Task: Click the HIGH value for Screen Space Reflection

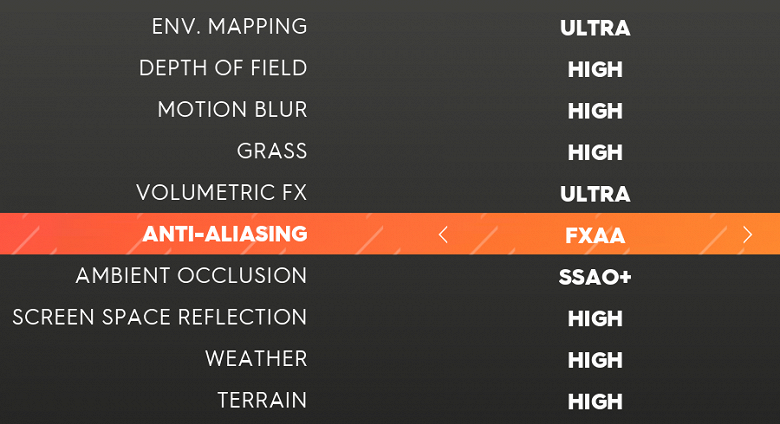Action: [x=595, y=319]
